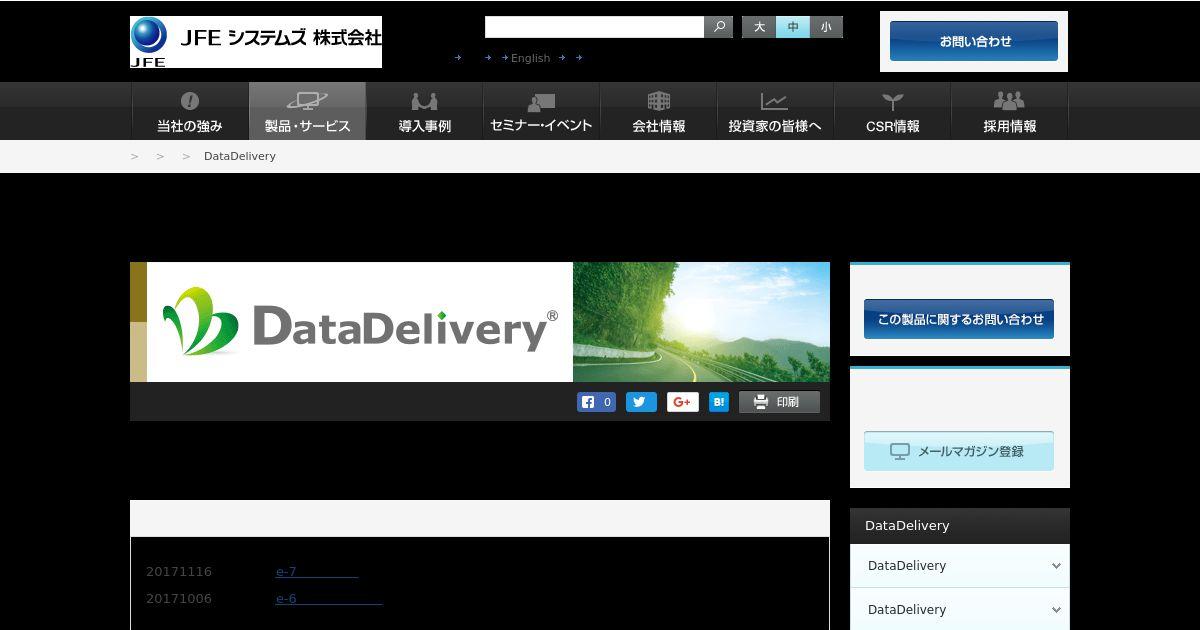Open the 製品・サービス menu
This screenshot has height=630, width=1200.
click(x=307, y=111)
